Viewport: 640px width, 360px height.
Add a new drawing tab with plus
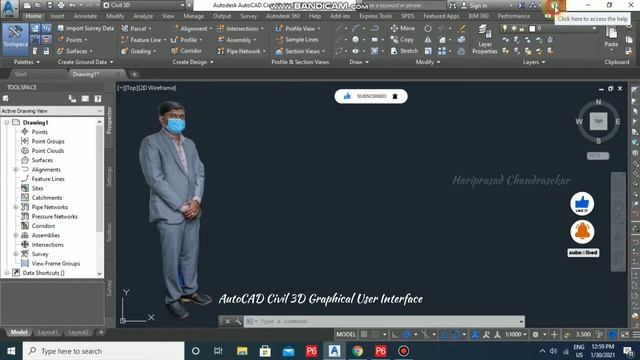(x=134, y=74)
